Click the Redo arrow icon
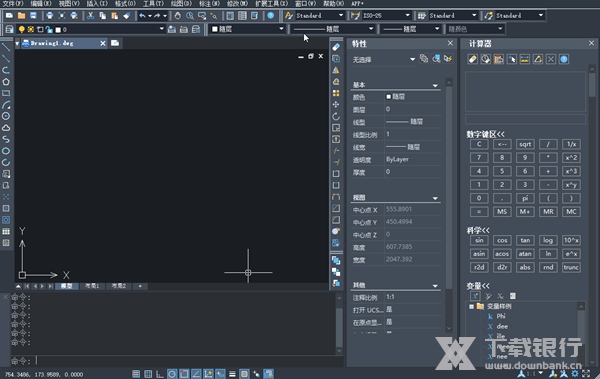Screen dimensions: 600x379 157,16
